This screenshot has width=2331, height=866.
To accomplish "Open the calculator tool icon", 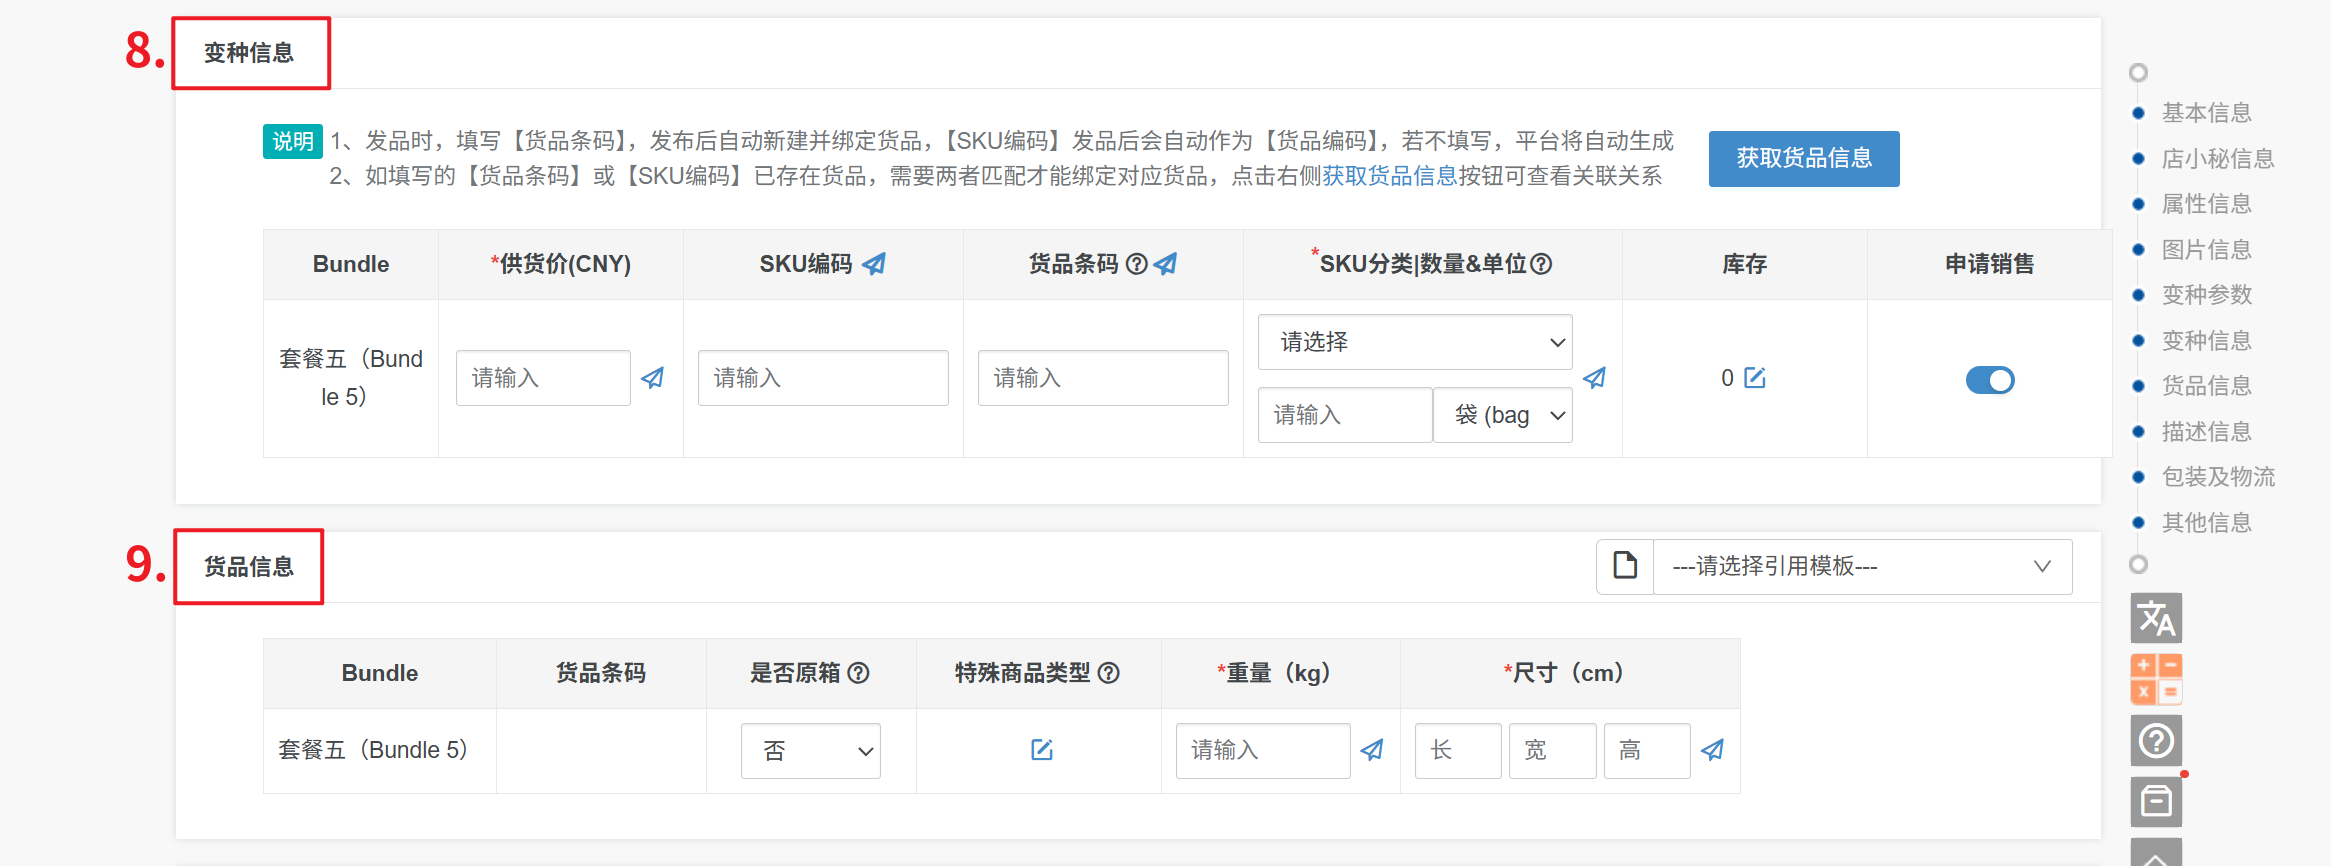I will click(2155, 680).
